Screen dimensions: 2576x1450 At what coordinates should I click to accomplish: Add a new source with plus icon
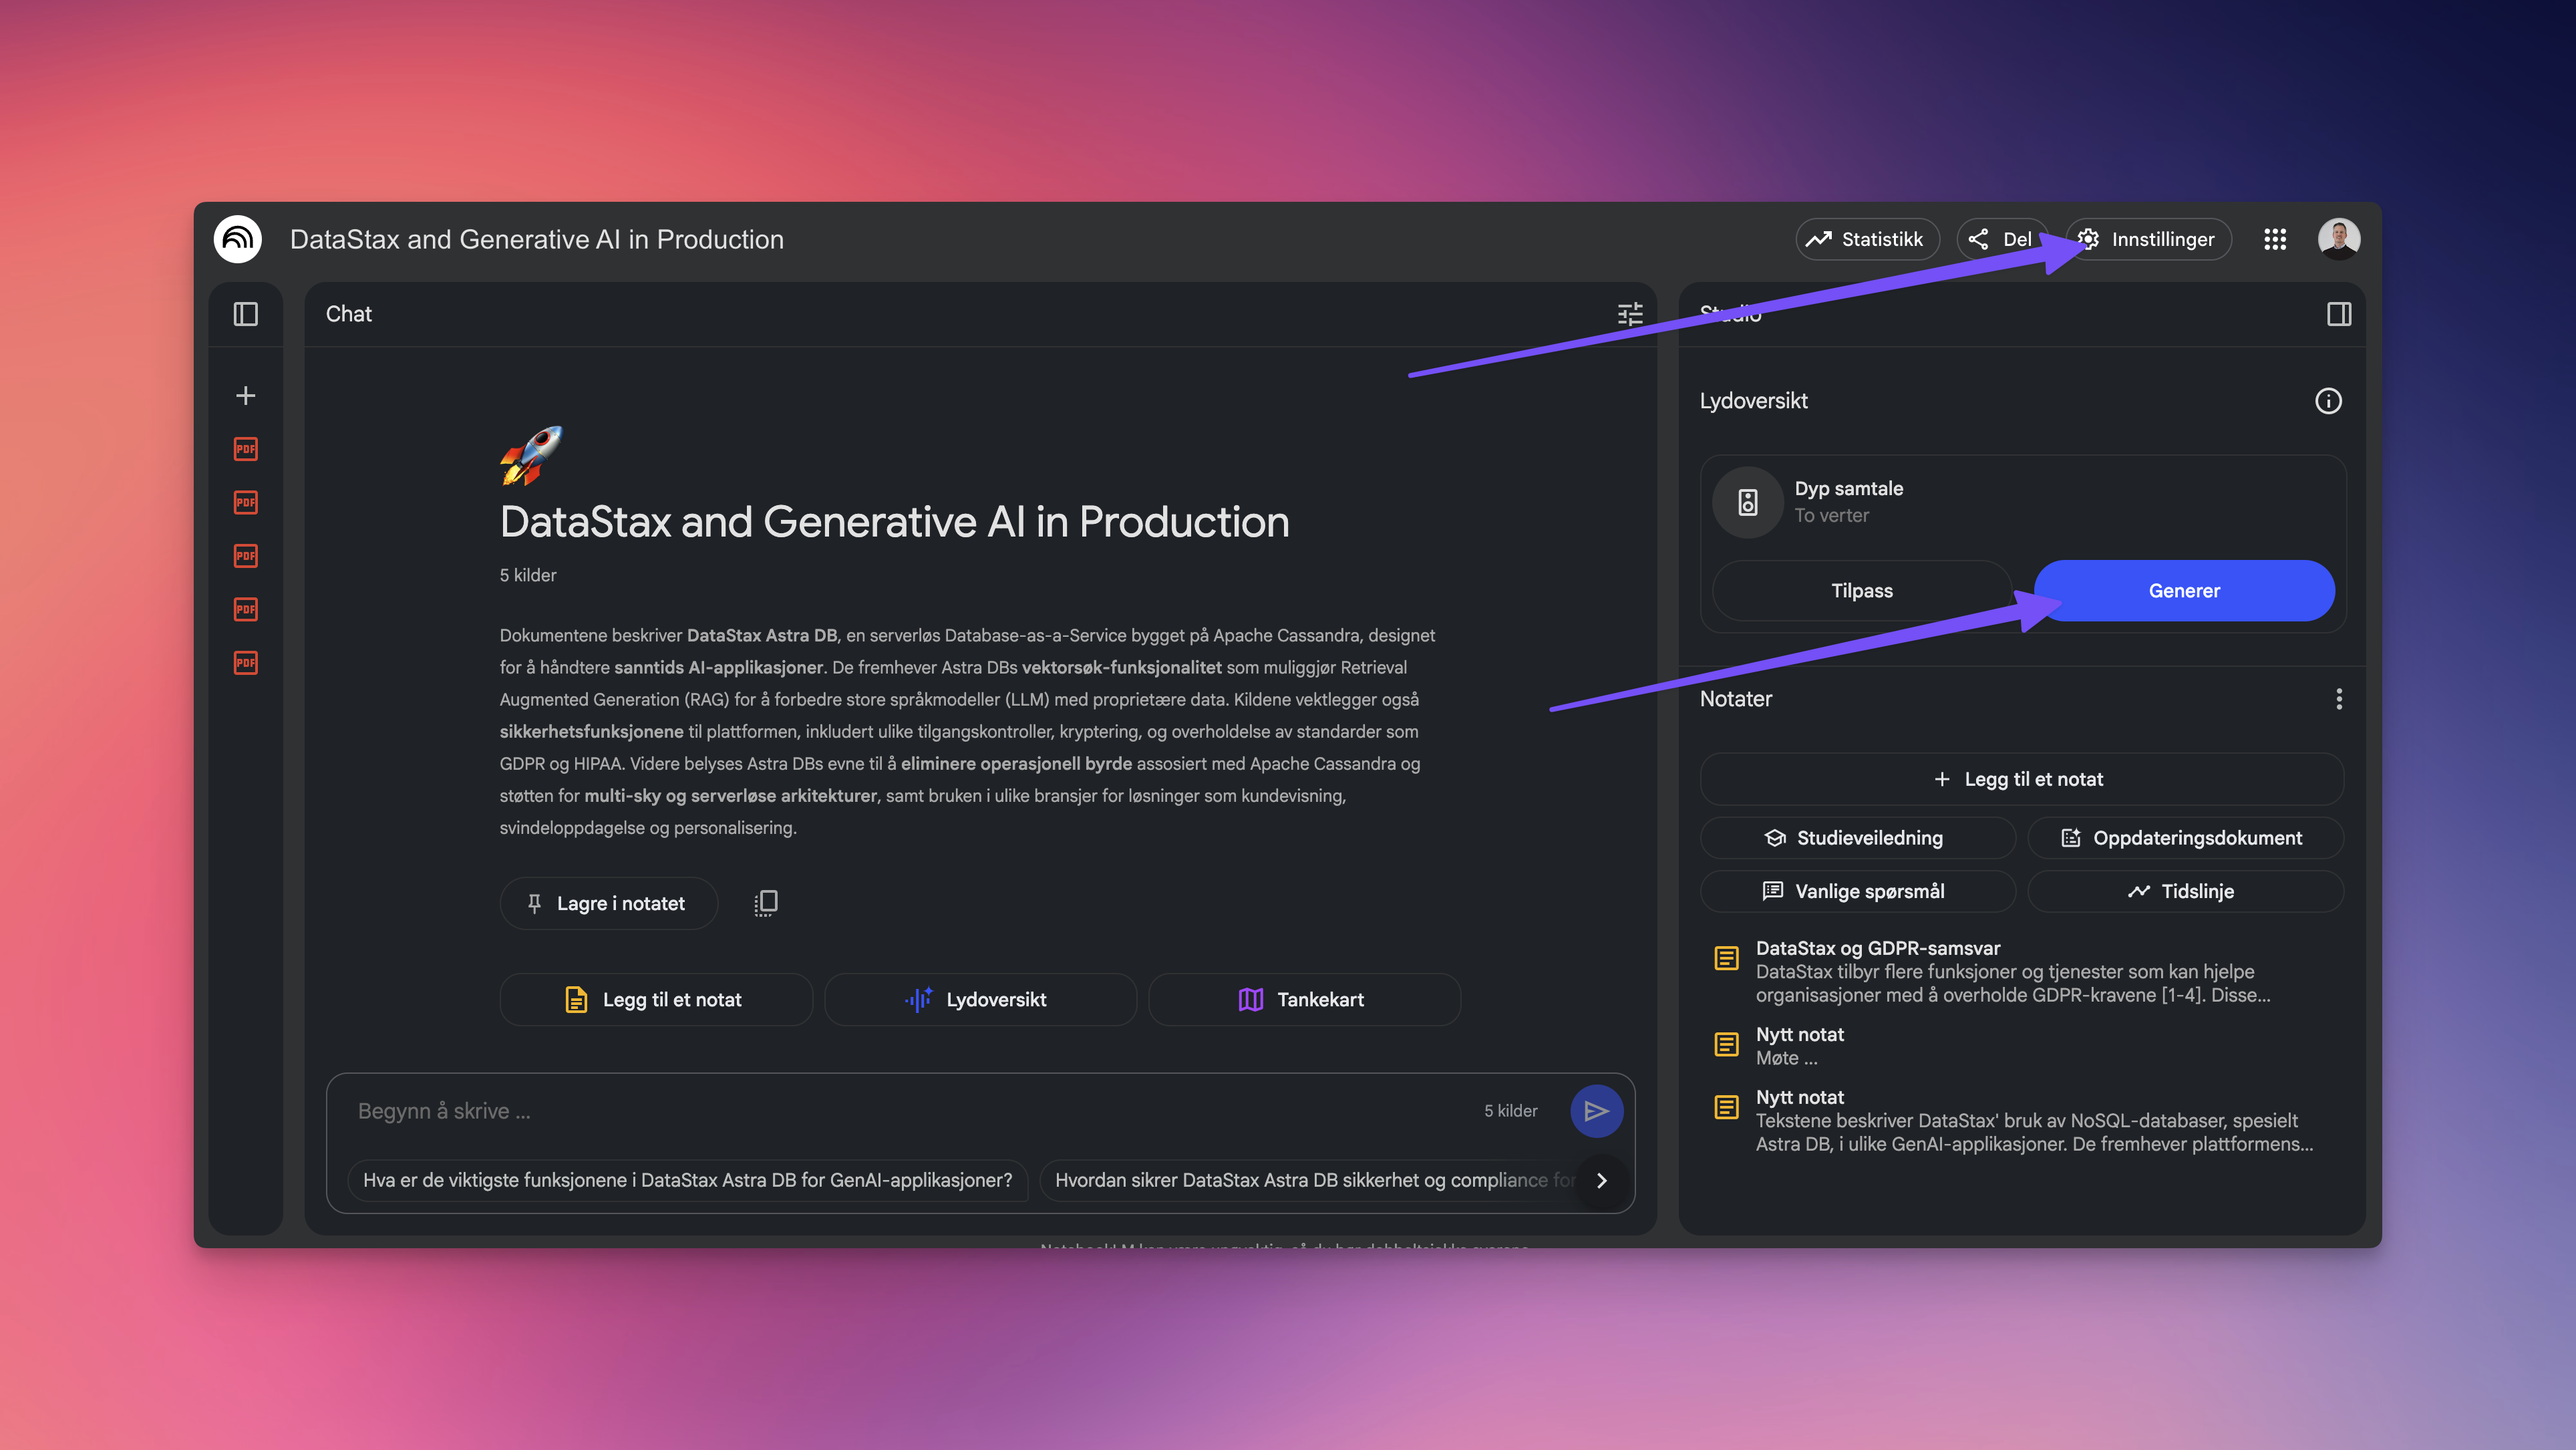pos(246,396)
